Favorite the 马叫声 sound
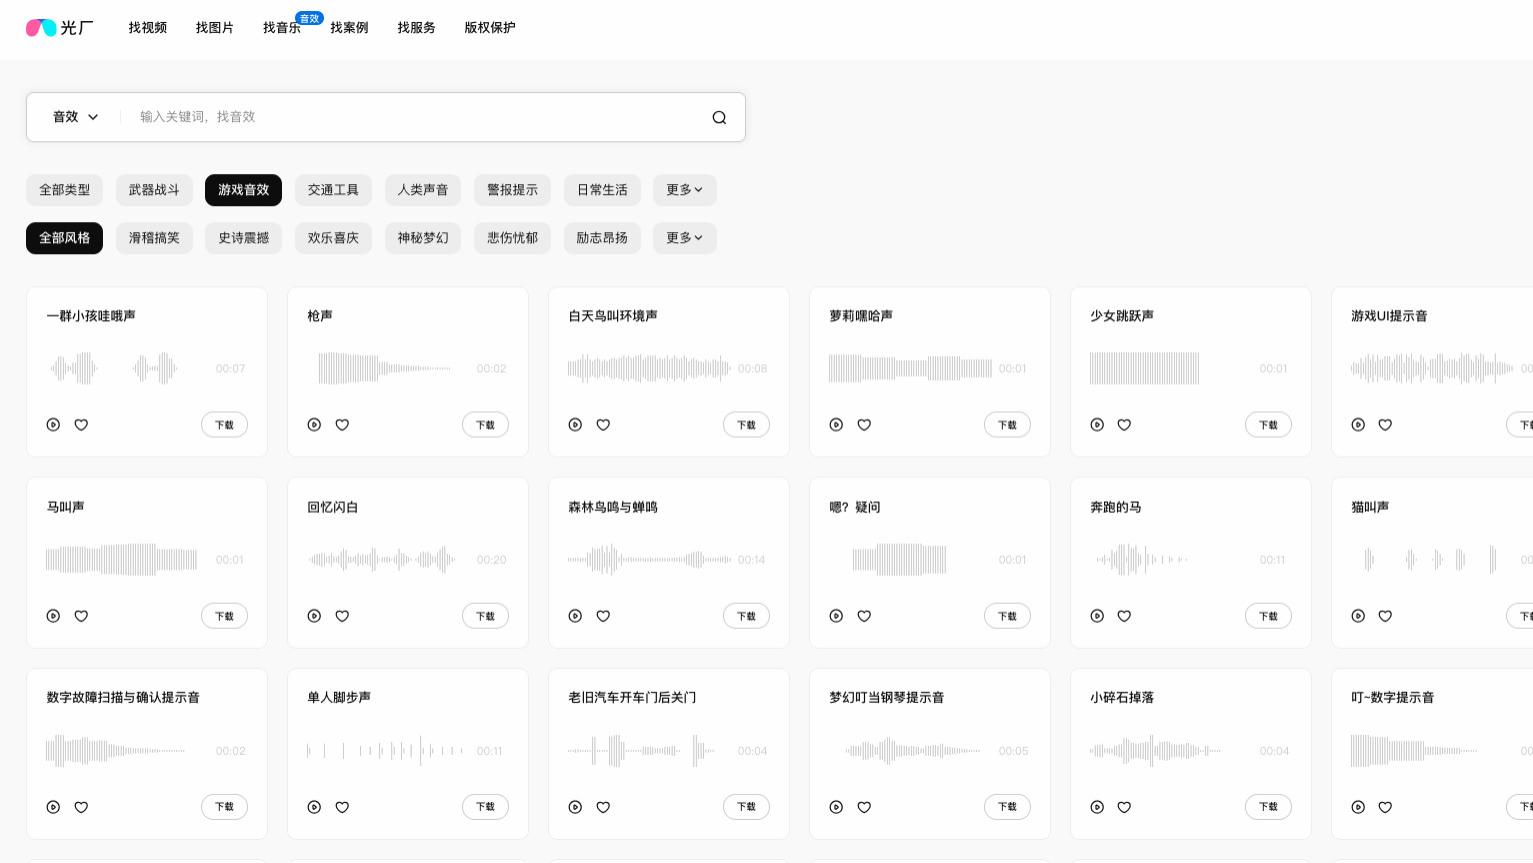 81,616
